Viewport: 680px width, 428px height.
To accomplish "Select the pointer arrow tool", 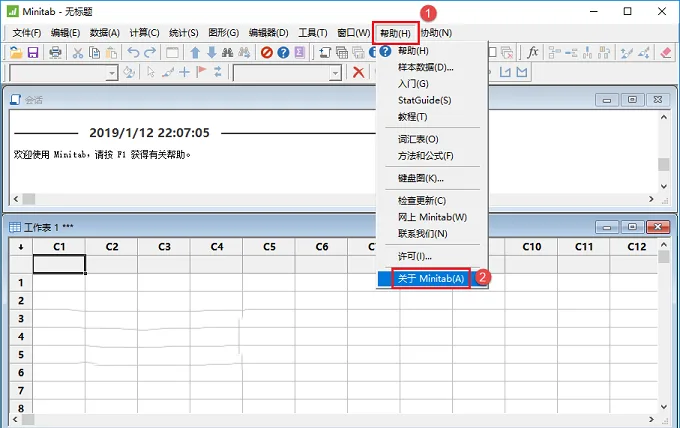I will (x=151, y=72).
